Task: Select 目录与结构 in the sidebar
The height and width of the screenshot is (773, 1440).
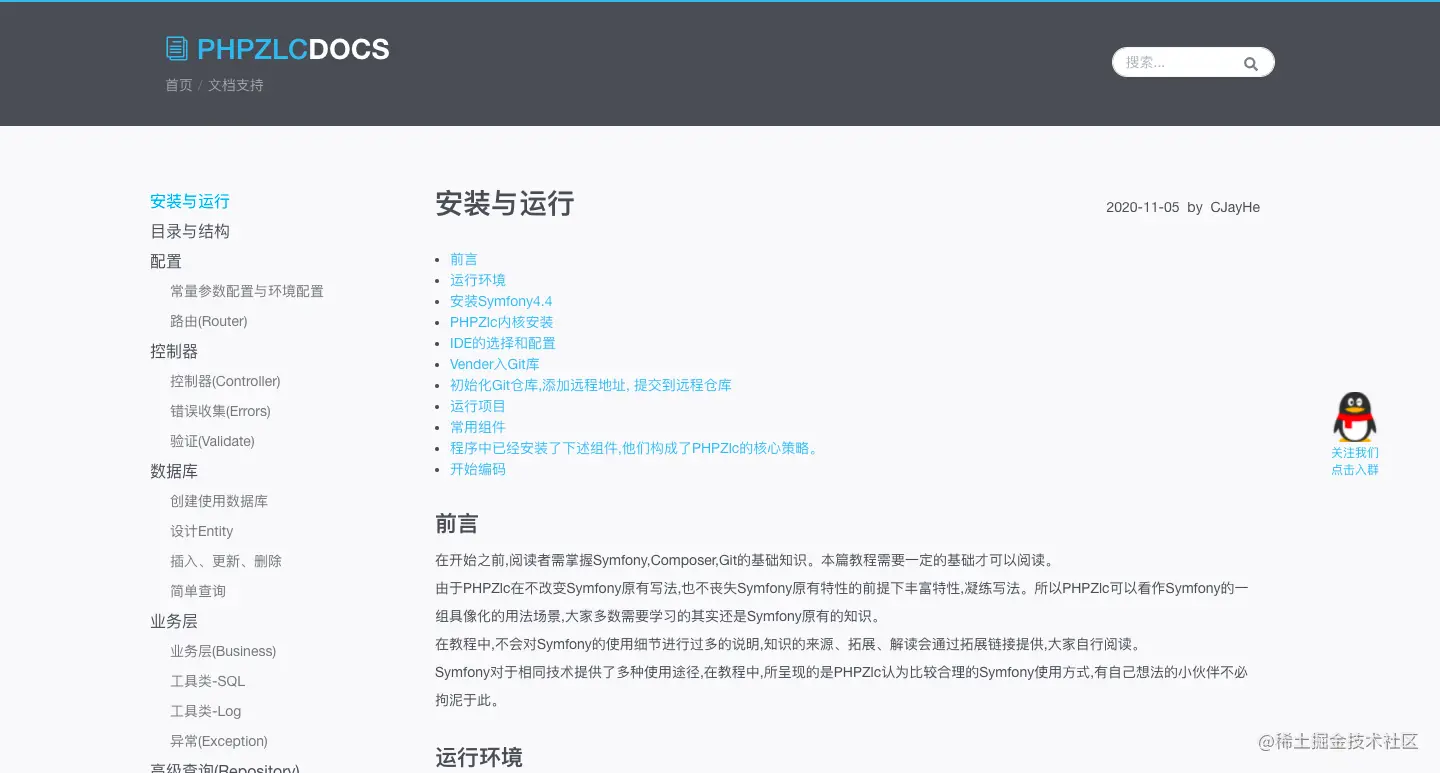Action: coord(189,231)
